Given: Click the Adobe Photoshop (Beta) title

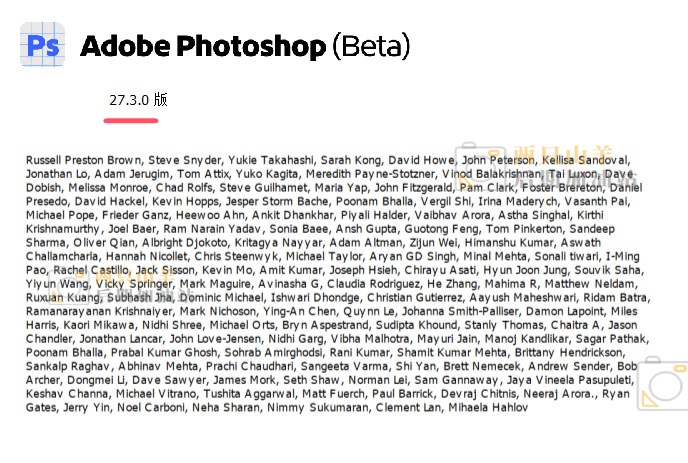Looking at the screenshot, I should point(245,46).
